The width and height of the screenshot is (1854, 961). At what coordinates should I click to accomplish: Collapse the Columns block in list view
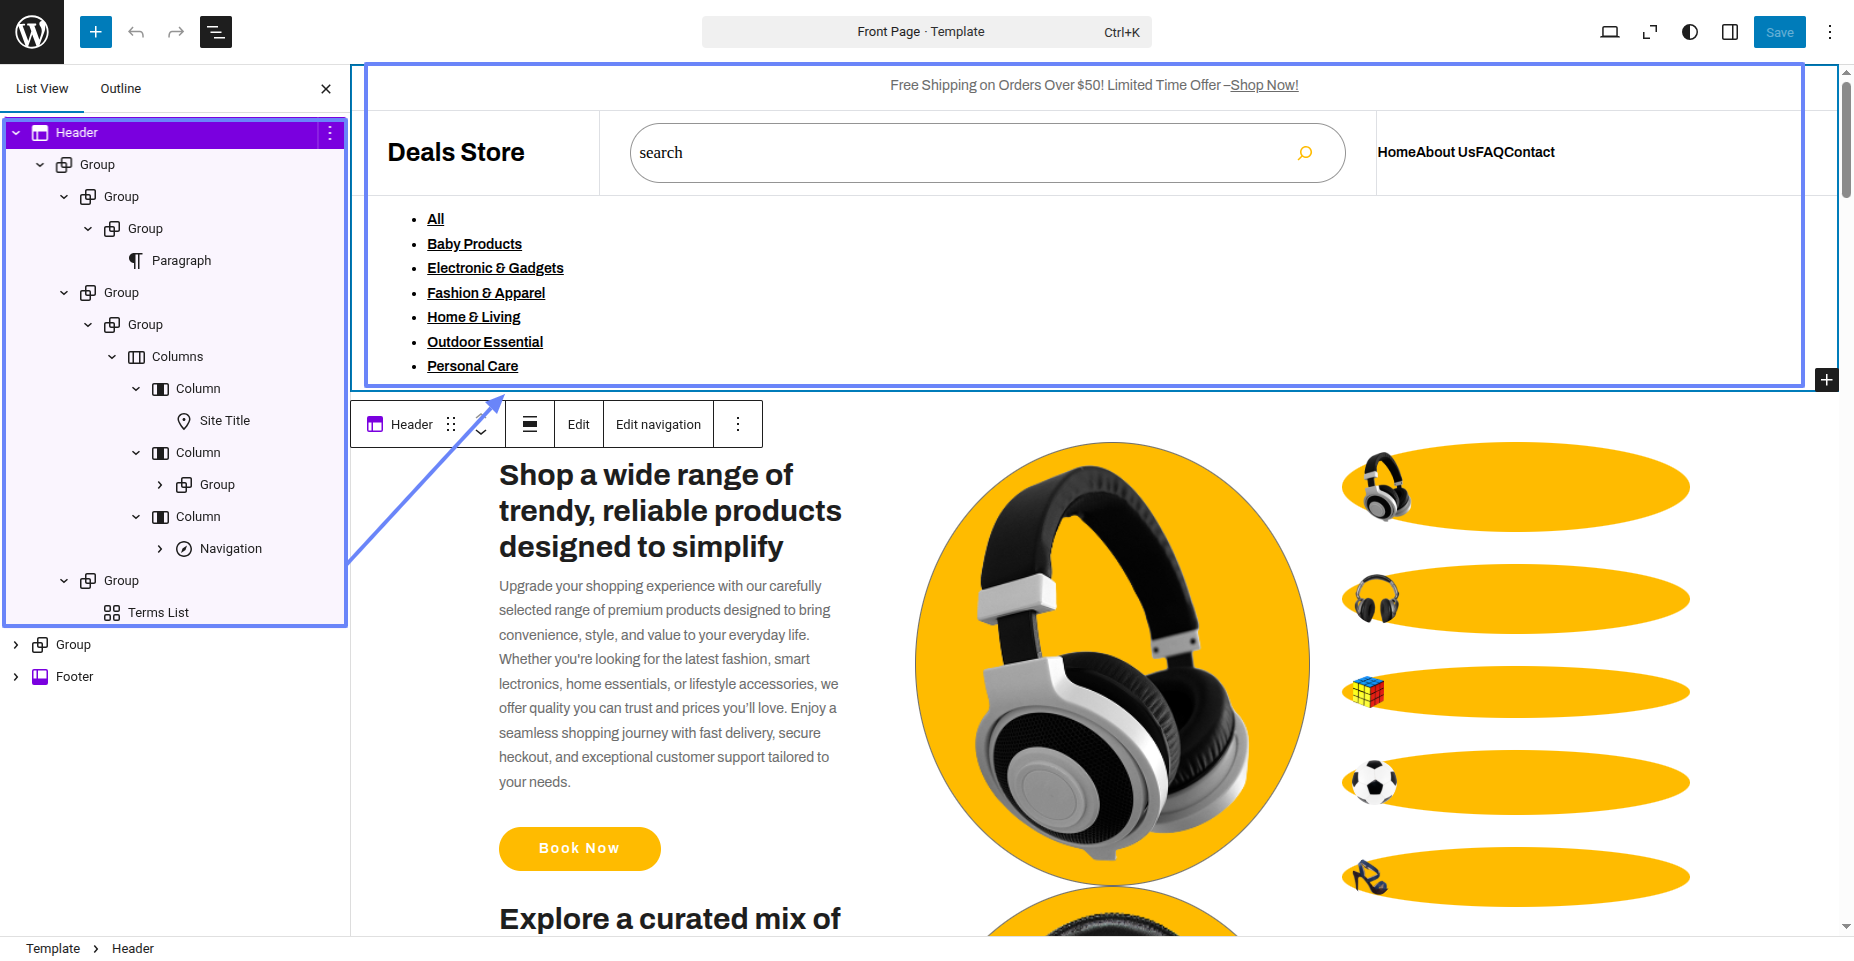click(112, 357)
